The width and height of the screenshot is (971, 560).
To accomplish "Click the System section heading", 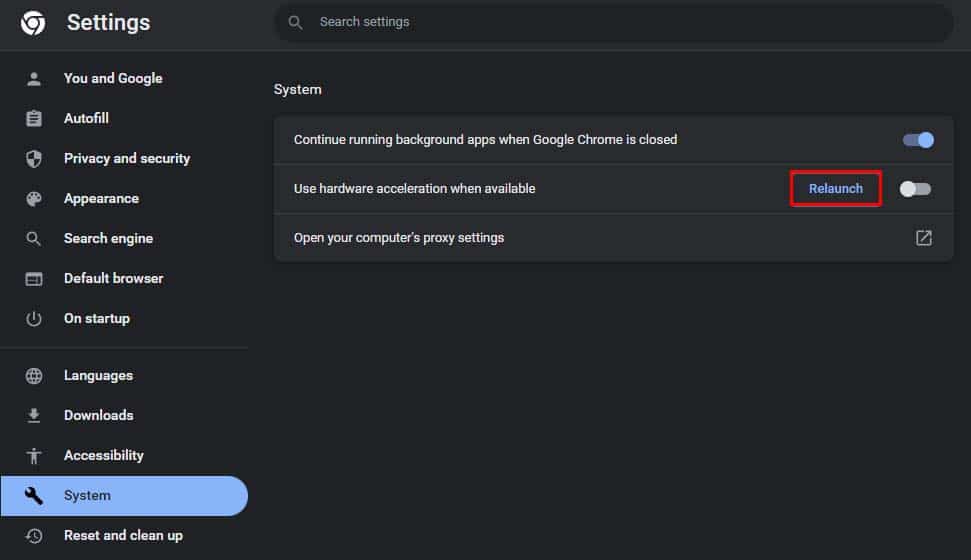I will (x=297, y=90).
